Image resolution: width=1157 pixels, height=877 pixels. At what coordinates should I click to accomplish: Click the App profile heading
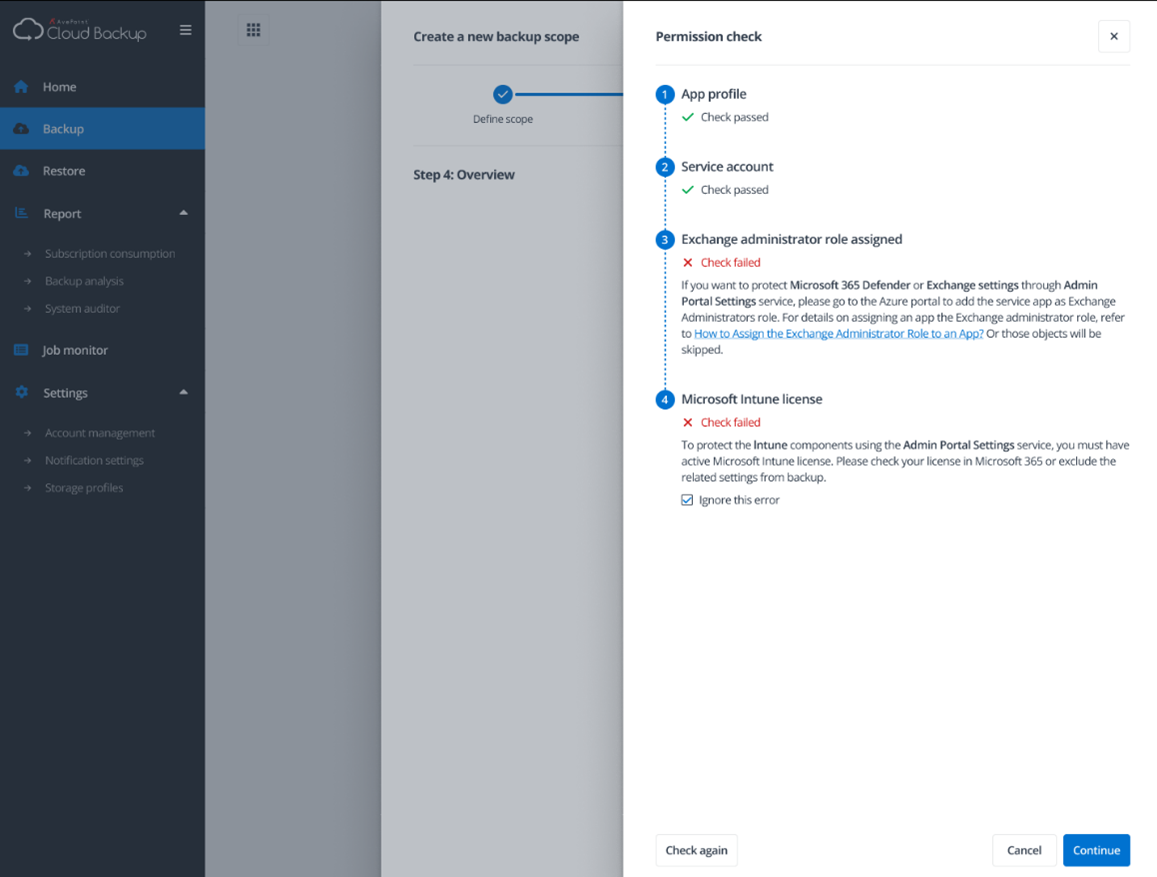(714, 94)
